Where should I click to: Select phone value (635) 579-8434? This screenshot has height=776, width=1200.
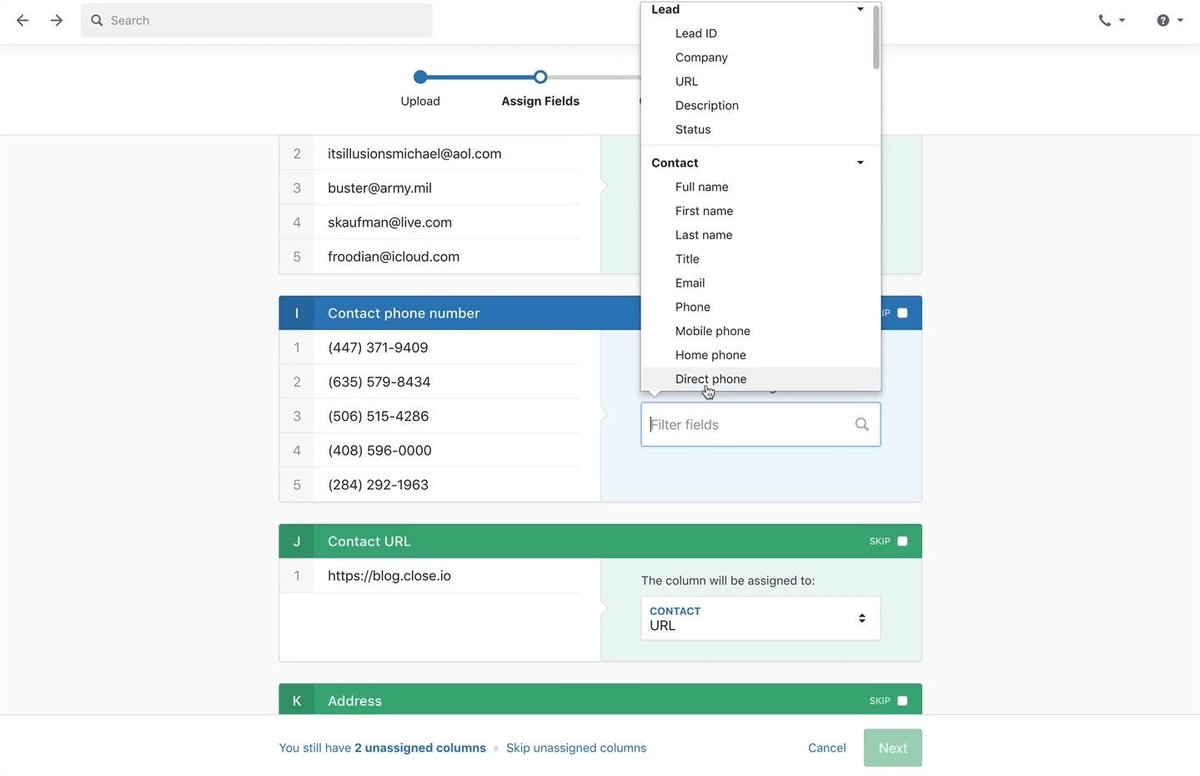point(379,382)
